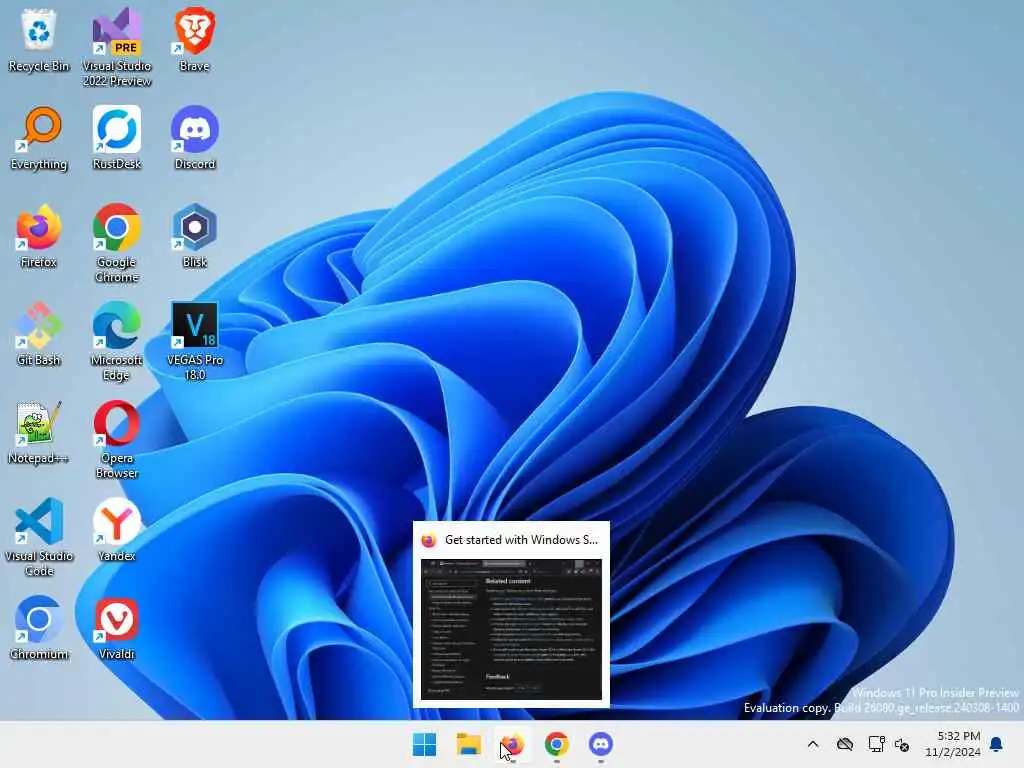This screenshot has width=1024, height=768.
Task: Select the Brave browser desktop icon
Action: 195,40
